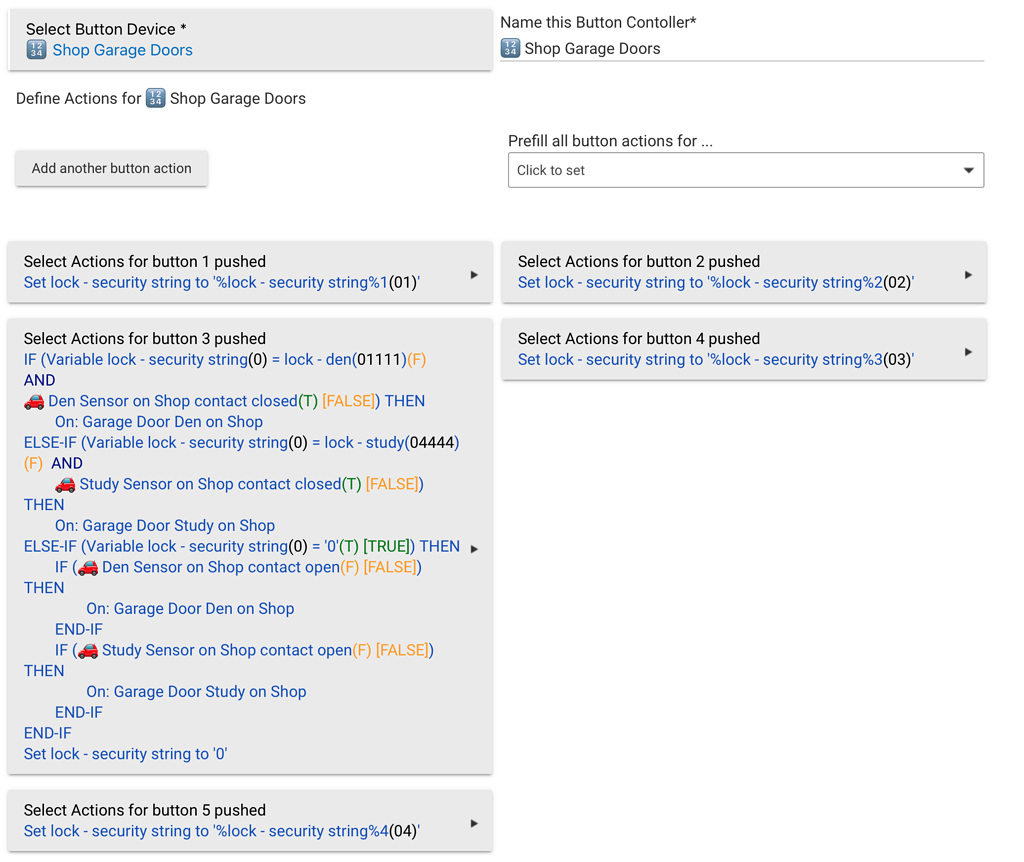Open the Select Actions for button 2 pushed header

tap(639, 261)
